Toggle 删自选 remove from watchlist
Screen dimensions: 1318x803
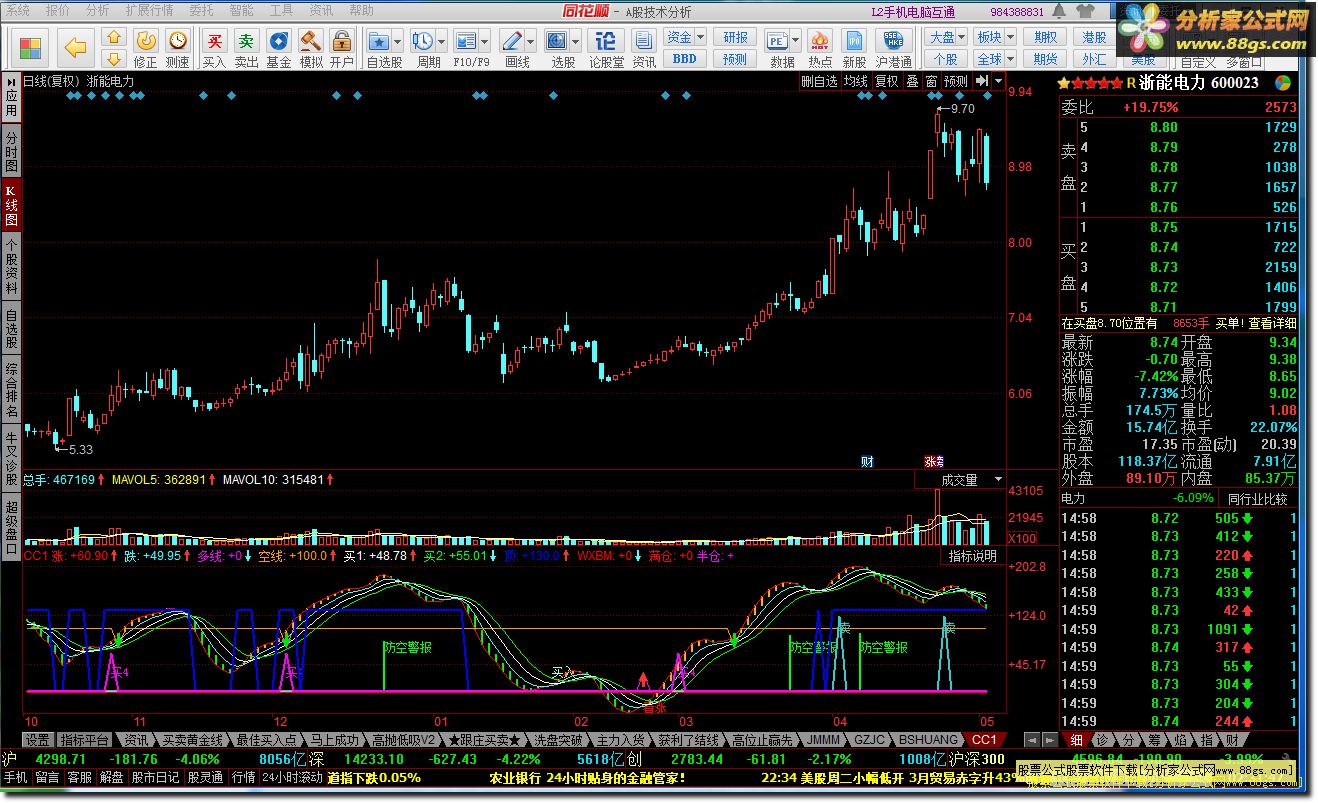tap(819, 81)
